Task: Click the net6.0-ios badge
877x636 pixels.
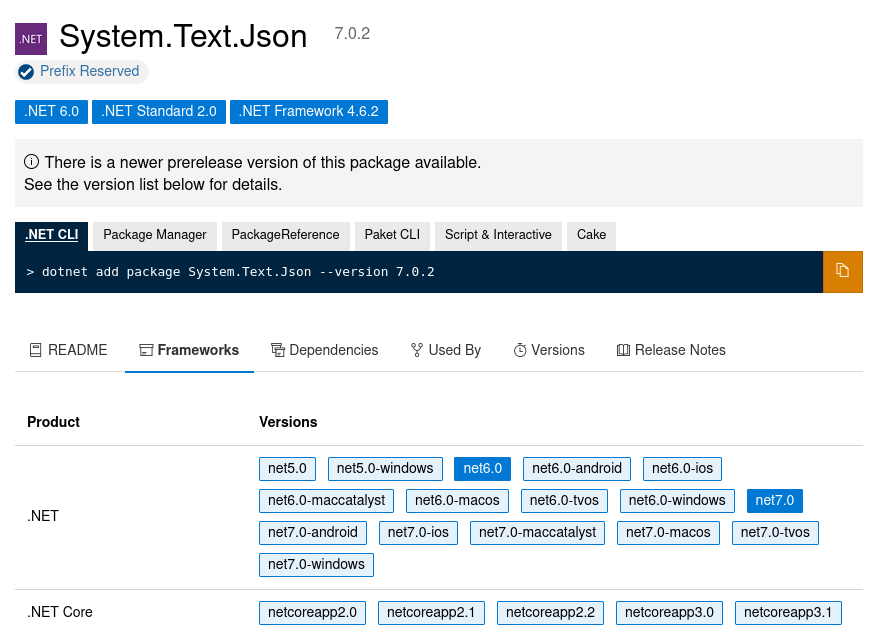Action: coord(682,469)
